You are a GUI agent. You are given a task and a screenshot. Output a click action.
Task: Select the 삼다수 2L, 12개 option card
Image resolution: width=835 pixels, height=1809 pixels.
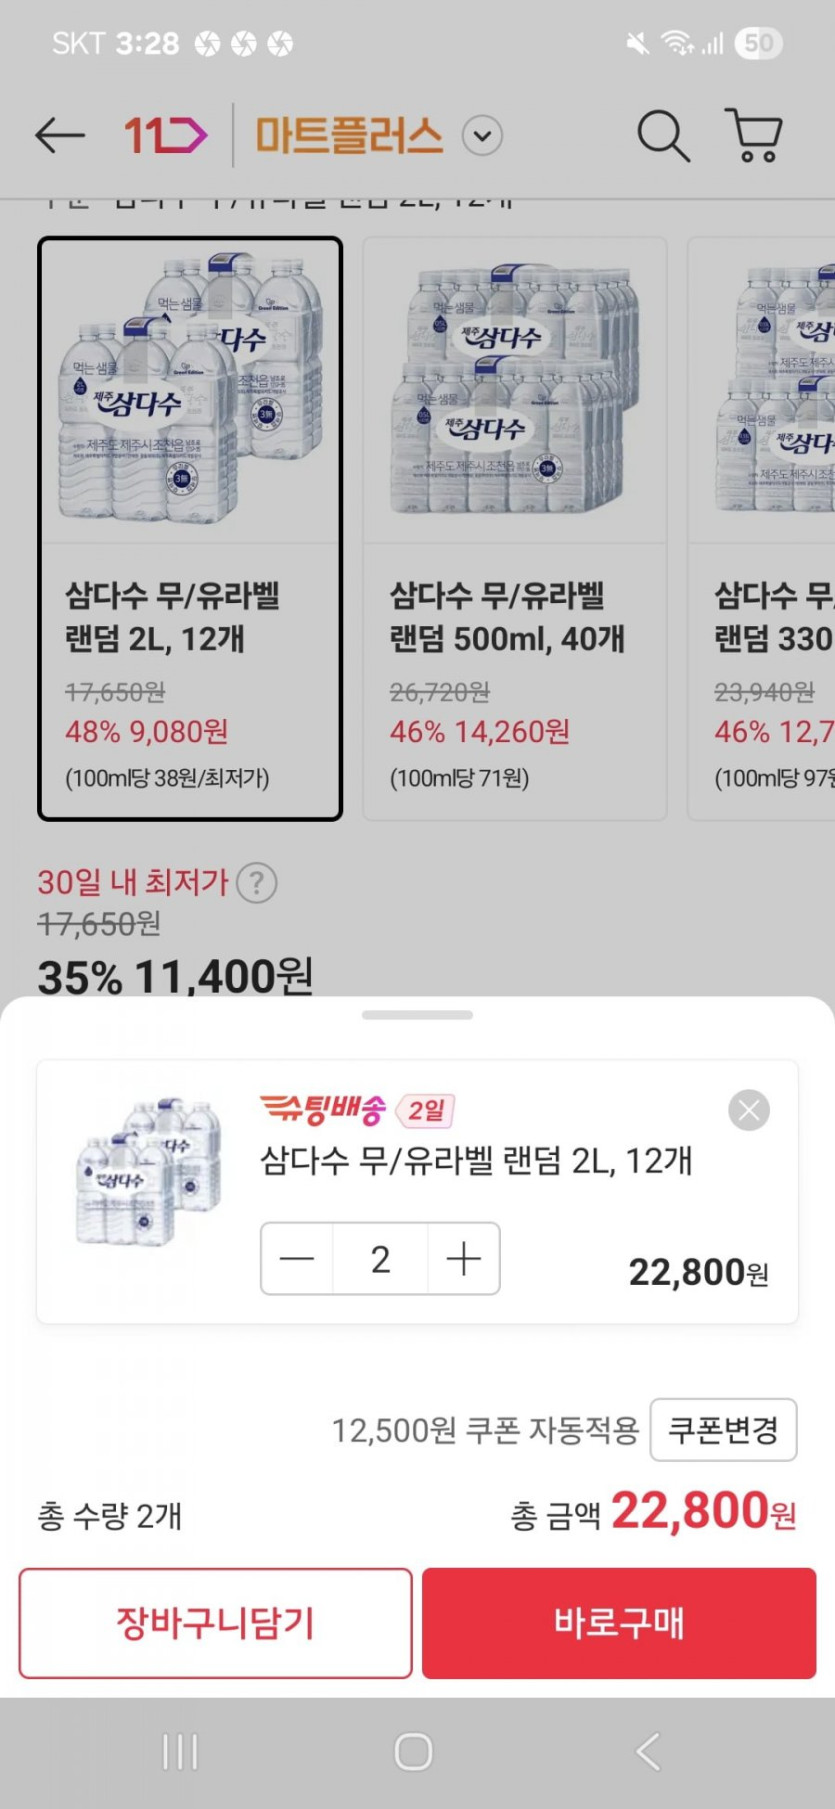pos(190,528)
